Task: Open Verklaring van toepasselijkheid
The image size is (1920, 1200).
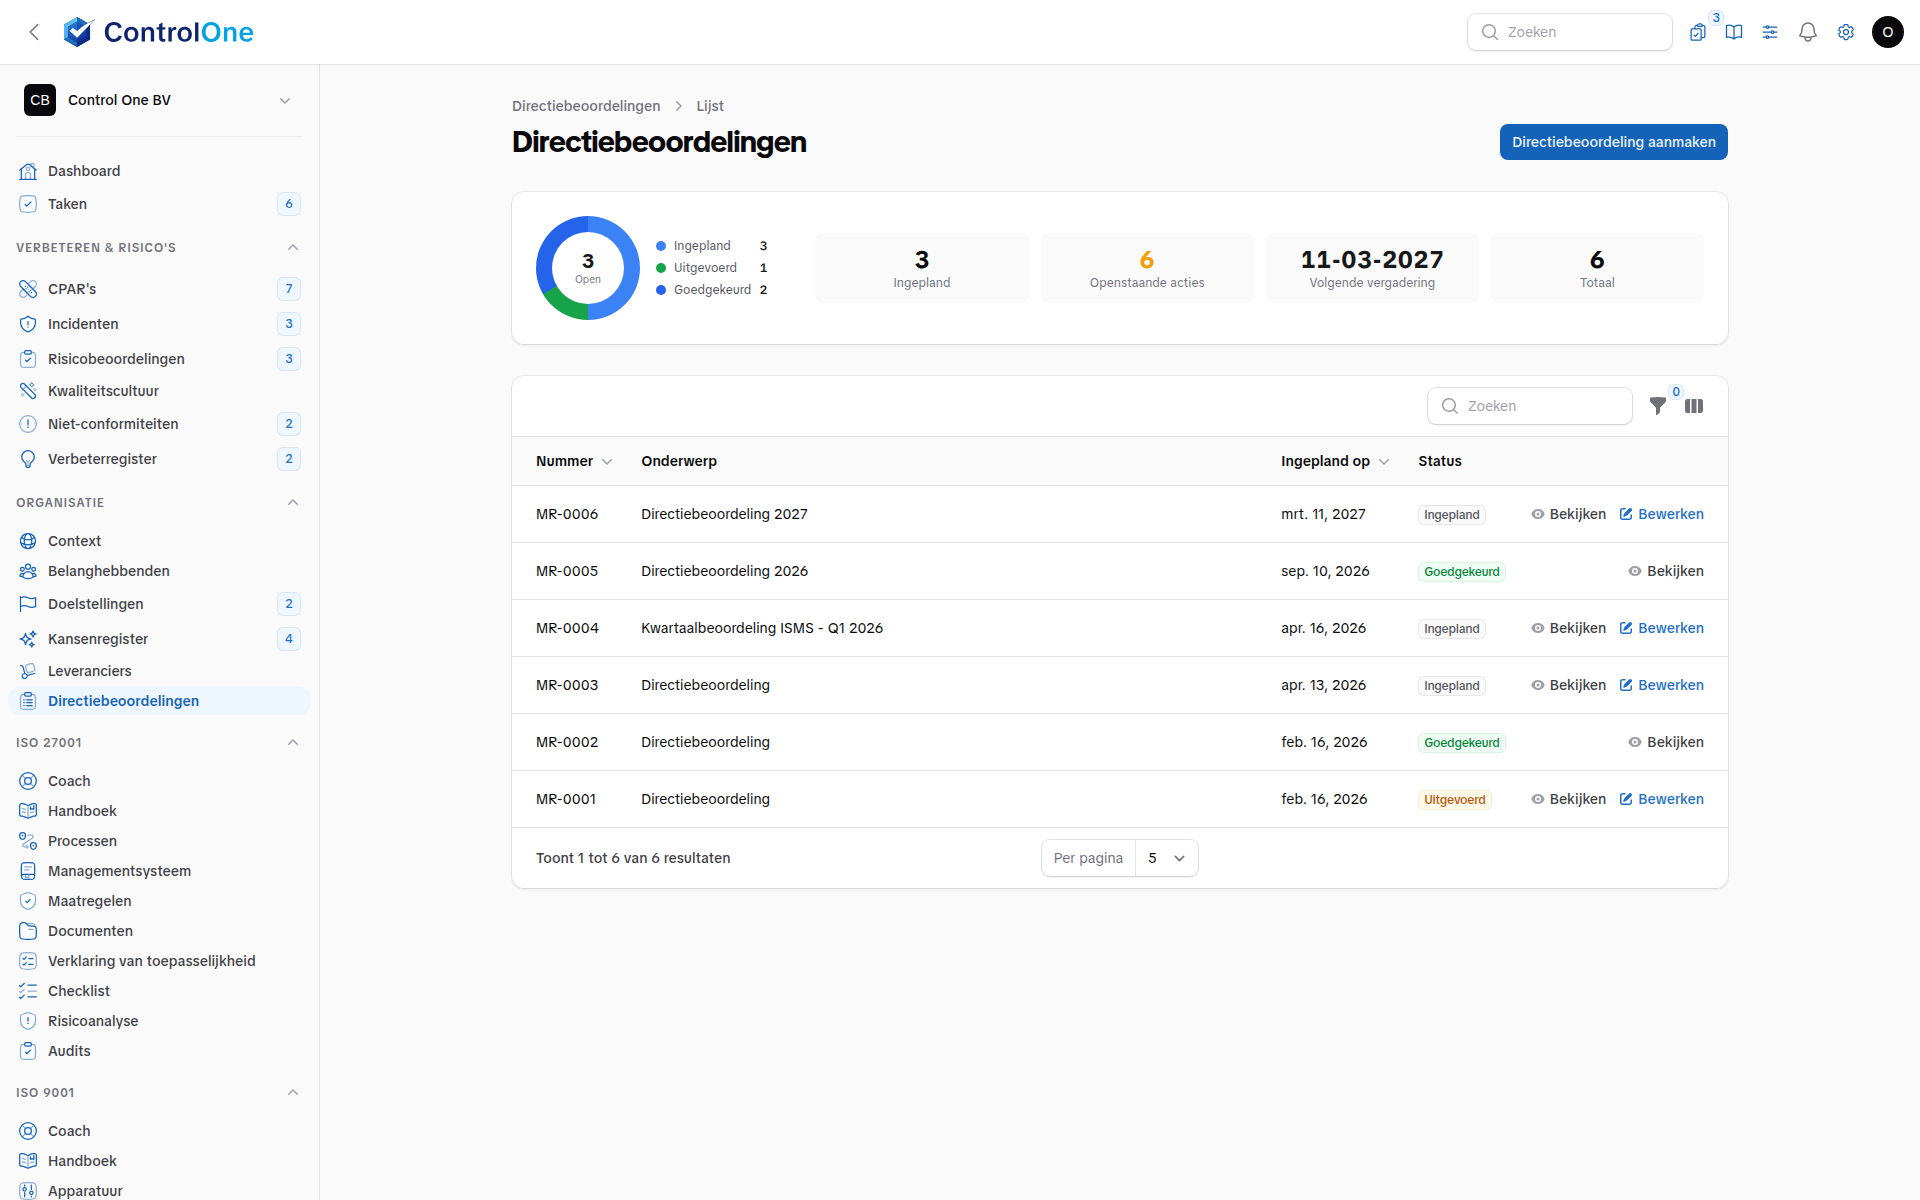Action: tap(160, 961)
